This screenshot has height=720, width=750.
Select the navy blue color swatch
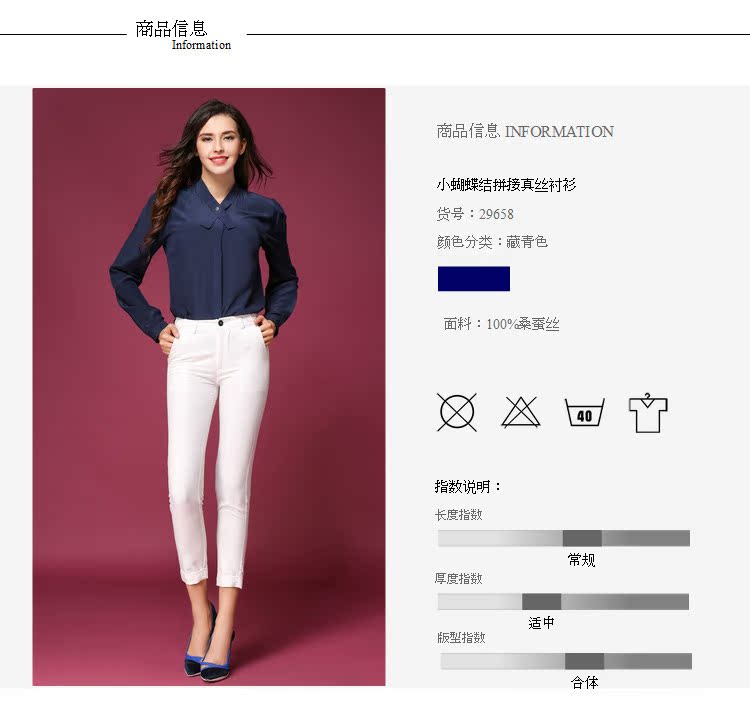pos(474,278)
